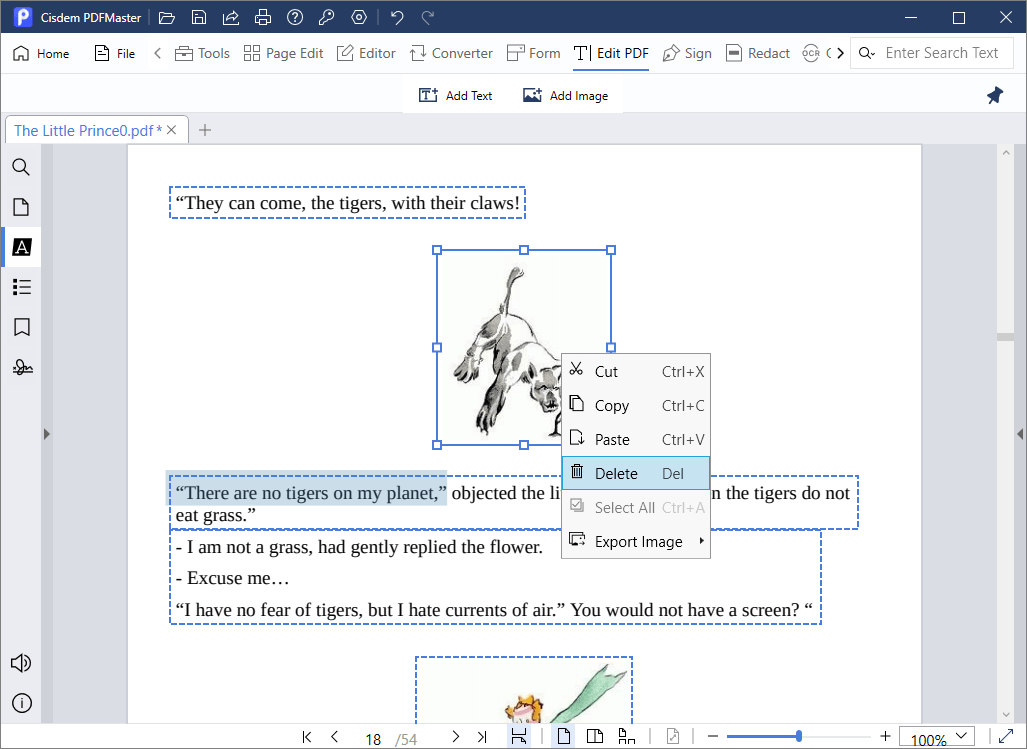
Task: Go to the previous page
Action: click(335, 737)
